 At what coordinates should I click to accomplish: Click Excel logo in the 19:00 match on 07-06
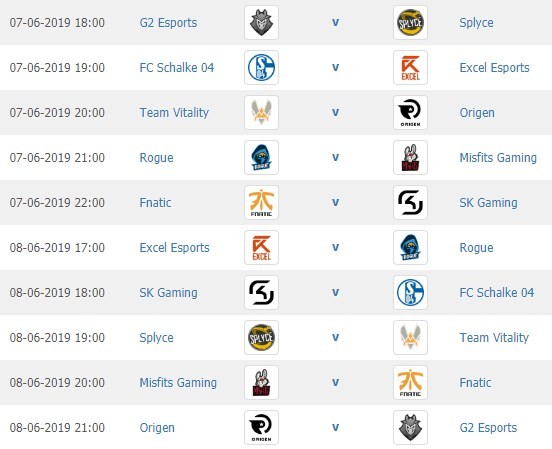point(410,67)
